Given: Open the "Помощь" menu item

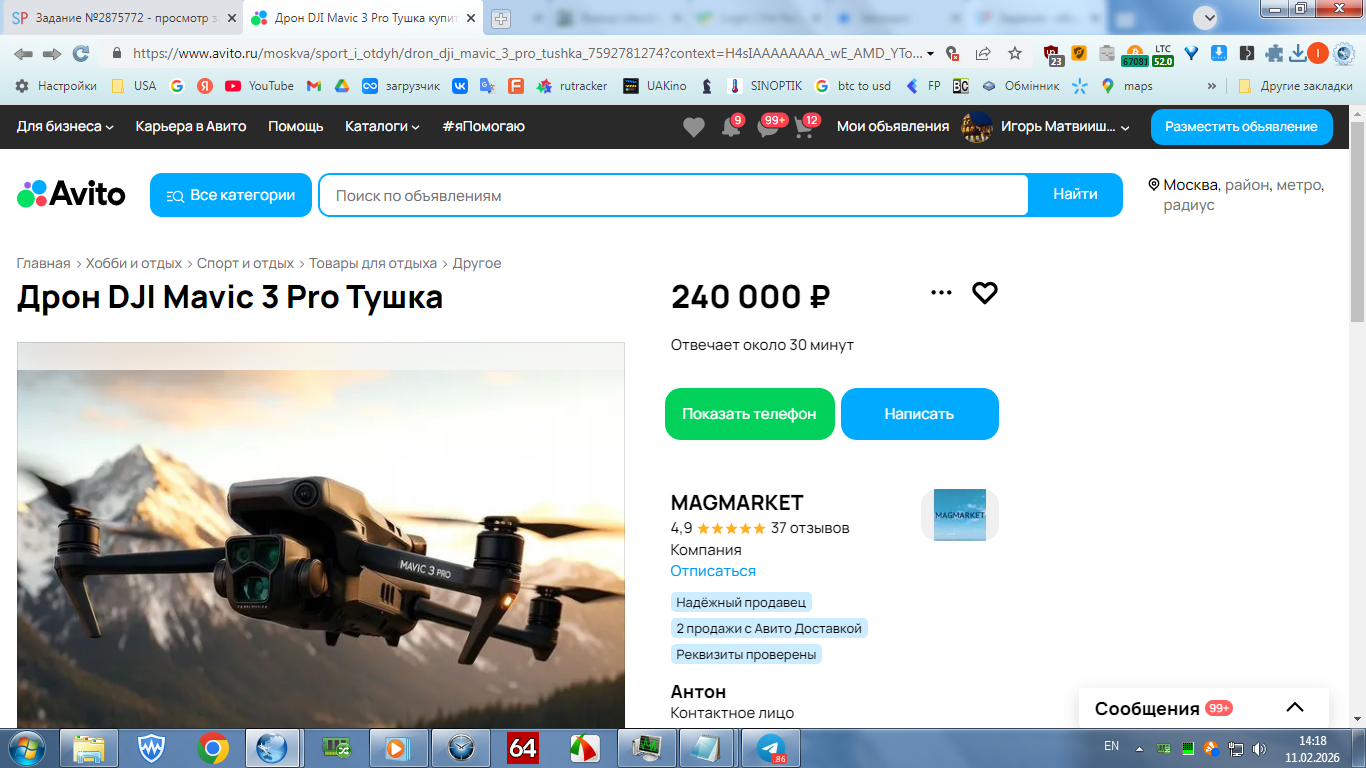Looking at the screenshot, I should pos(296,126).
